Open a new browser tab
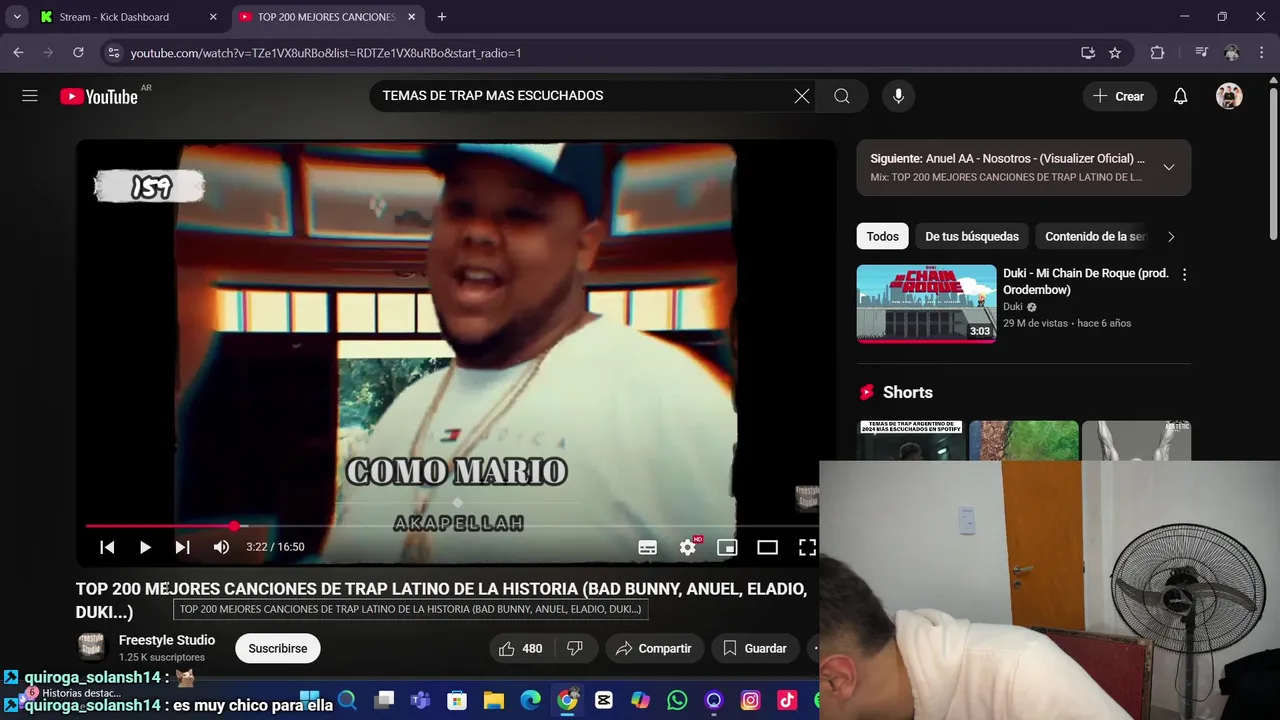1280x720 pixels. click(x=442, y=17)
